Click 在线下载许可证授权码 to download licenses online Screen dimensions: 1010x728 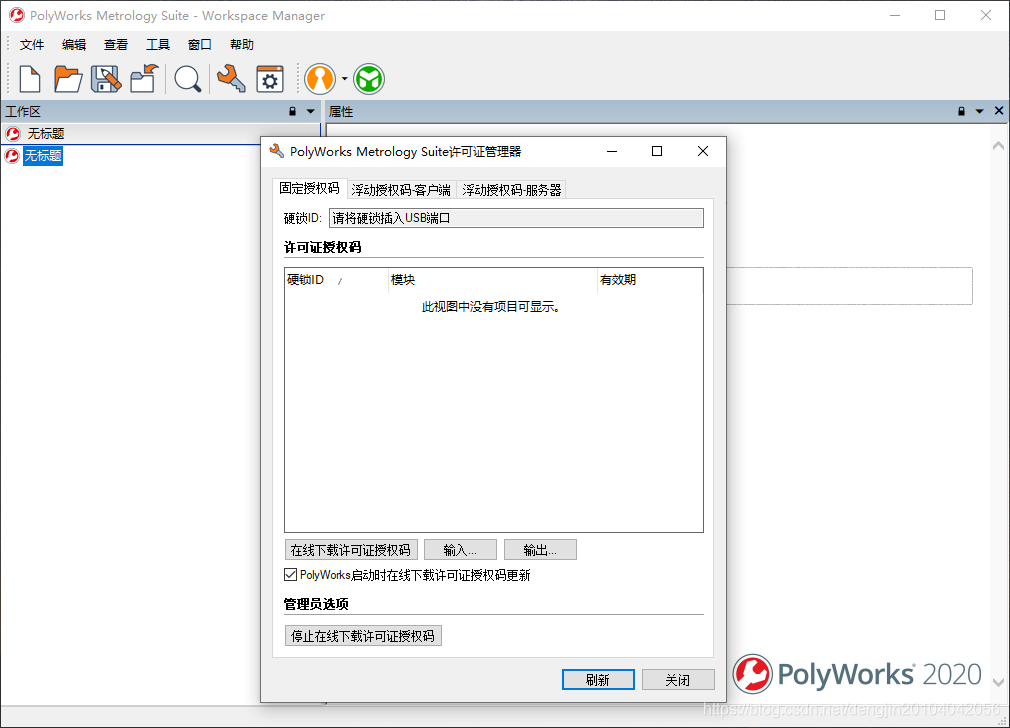coord(351,549)
